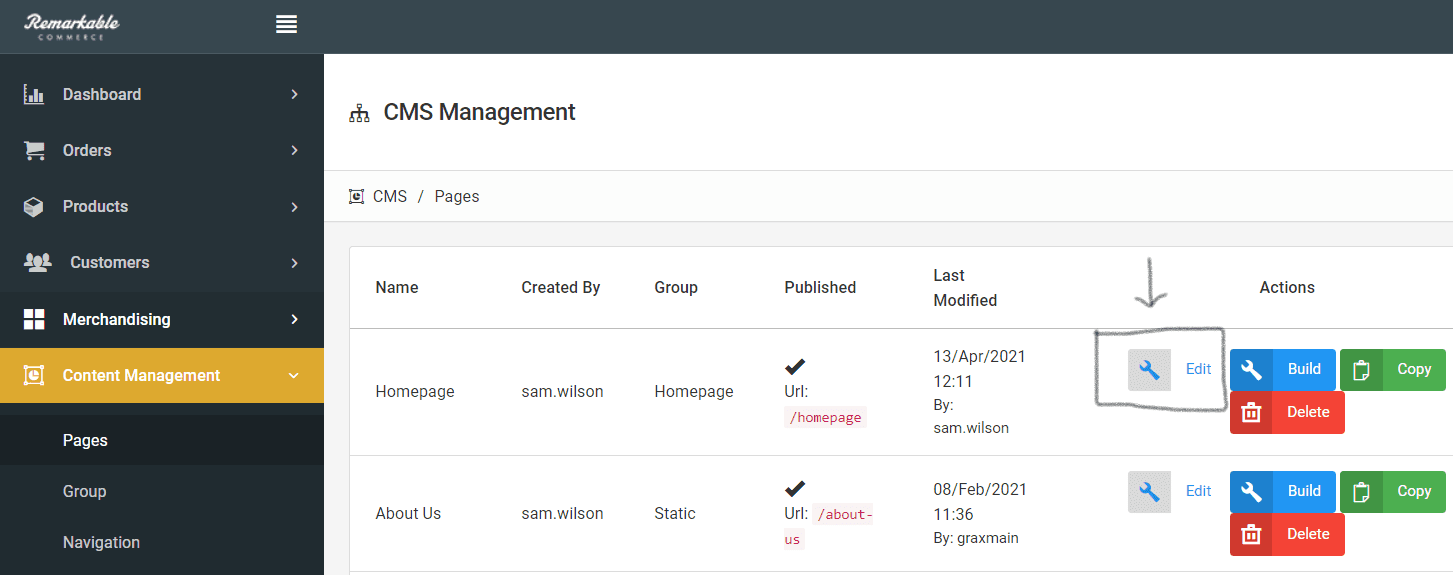This screenshot has height=575, width=1453.
Task: Click the Dashboard chart icon in sidebar
Action: (x=34, y=95)
